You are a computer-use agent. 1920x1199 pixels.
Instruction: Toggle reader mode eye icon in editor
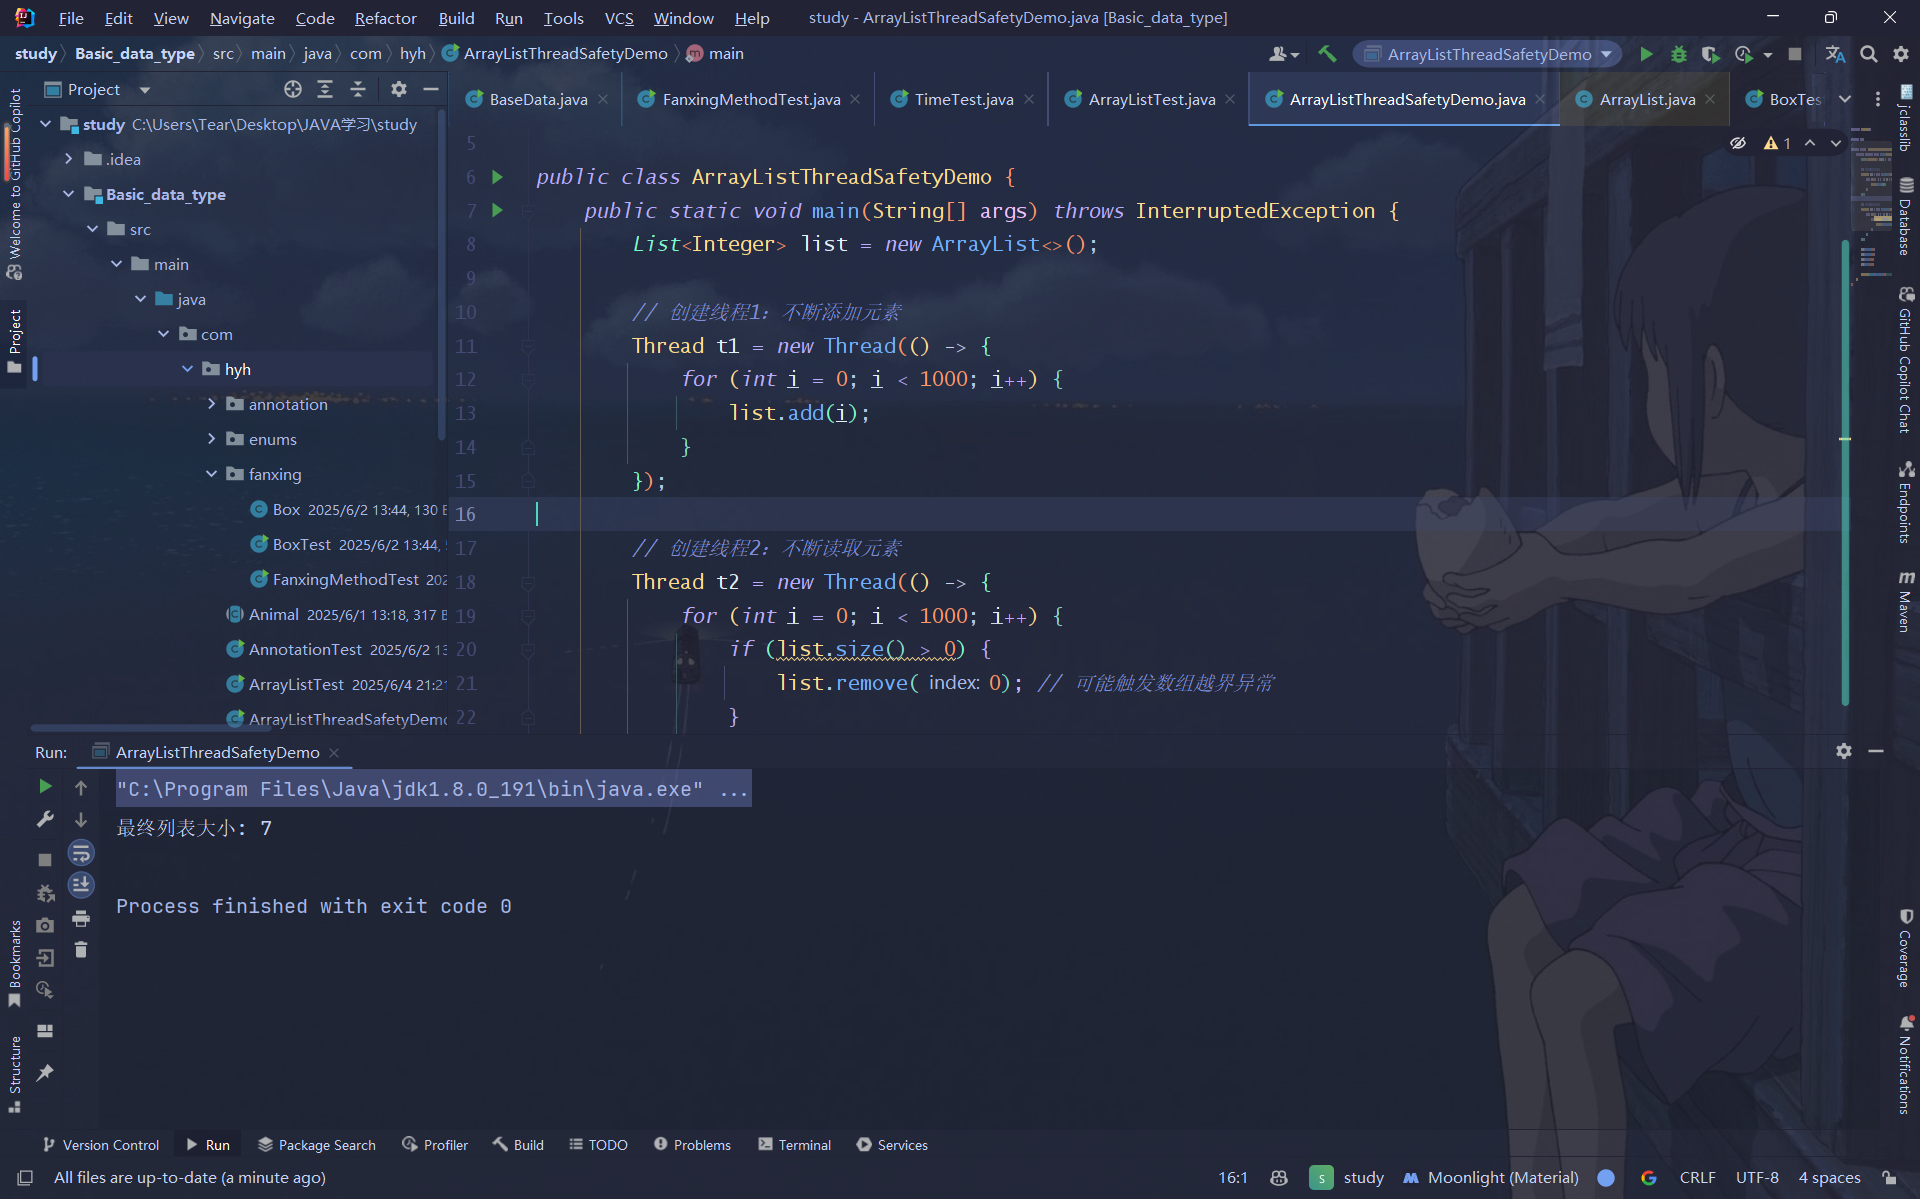click(1738, 143)
